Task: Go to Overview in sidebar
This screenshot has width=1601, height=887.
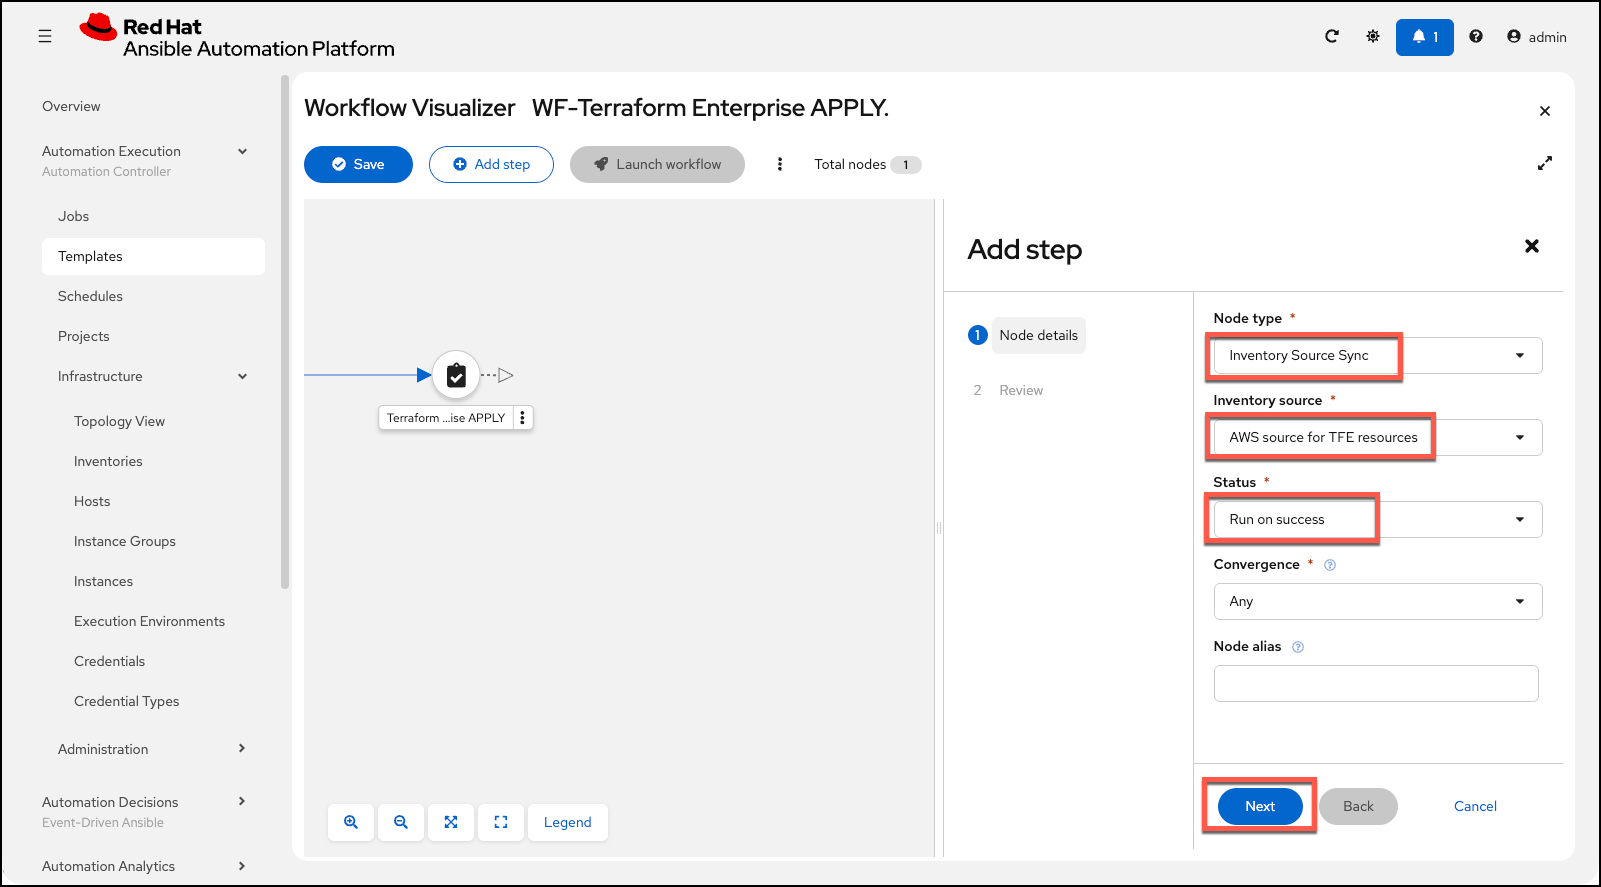Action: 71,106
